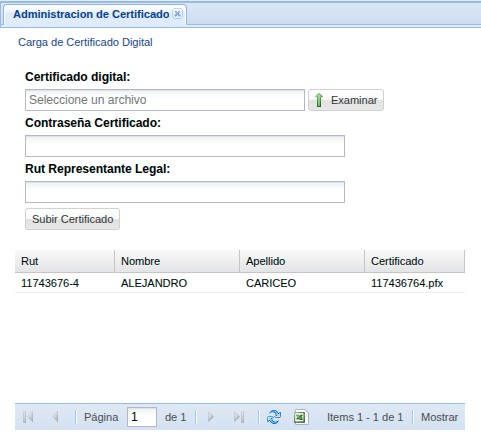Focus the Seleccione un archivo field
The image size is (481, 440).
tap(165, 100)
